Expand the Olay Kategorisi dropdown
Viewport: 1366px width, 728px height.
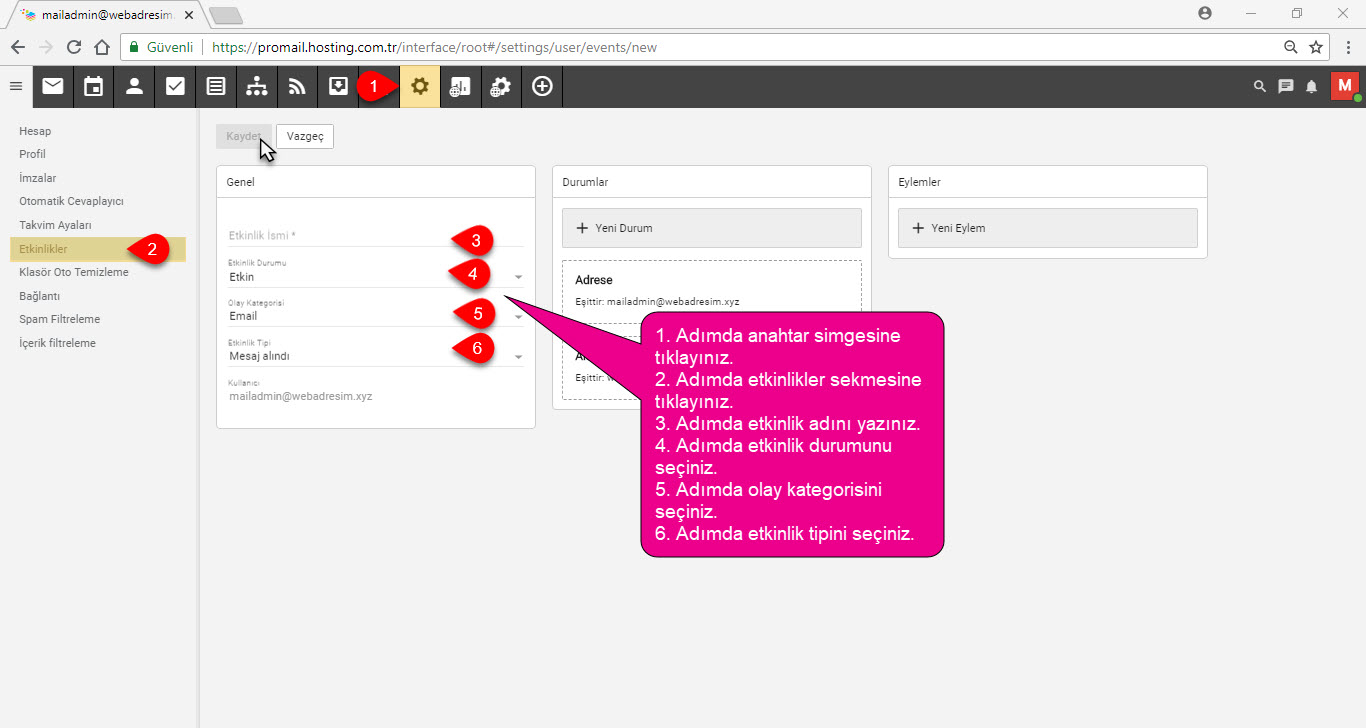tap(376, 316)
